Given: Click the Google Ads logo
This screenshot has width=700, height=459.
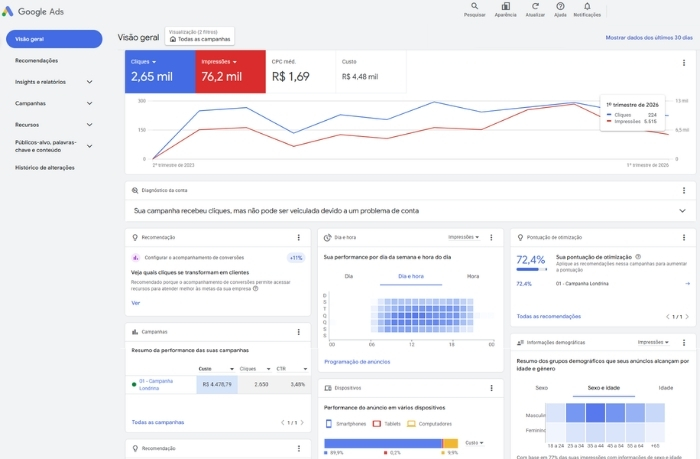Looking at the screenshot, I should (x=33, y=12).
